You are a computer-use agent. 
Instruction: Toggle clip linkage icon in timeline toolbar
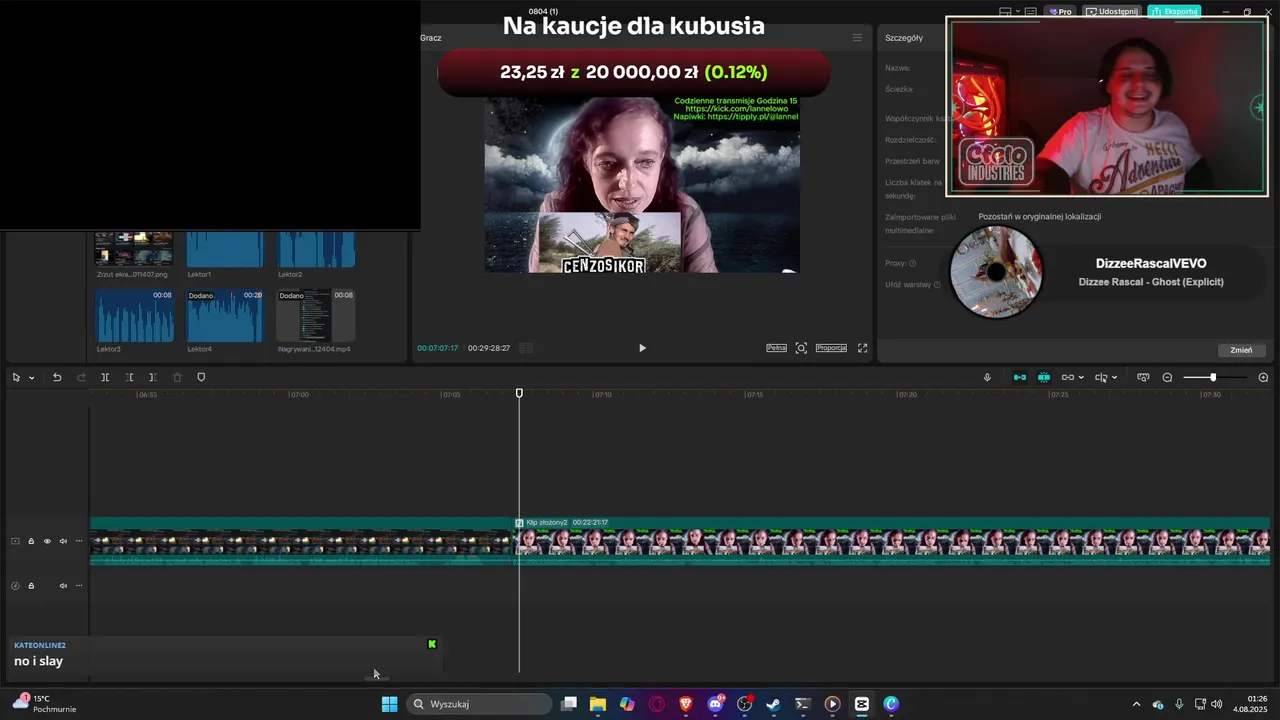pyautogui.click(x=1068, y=377)
